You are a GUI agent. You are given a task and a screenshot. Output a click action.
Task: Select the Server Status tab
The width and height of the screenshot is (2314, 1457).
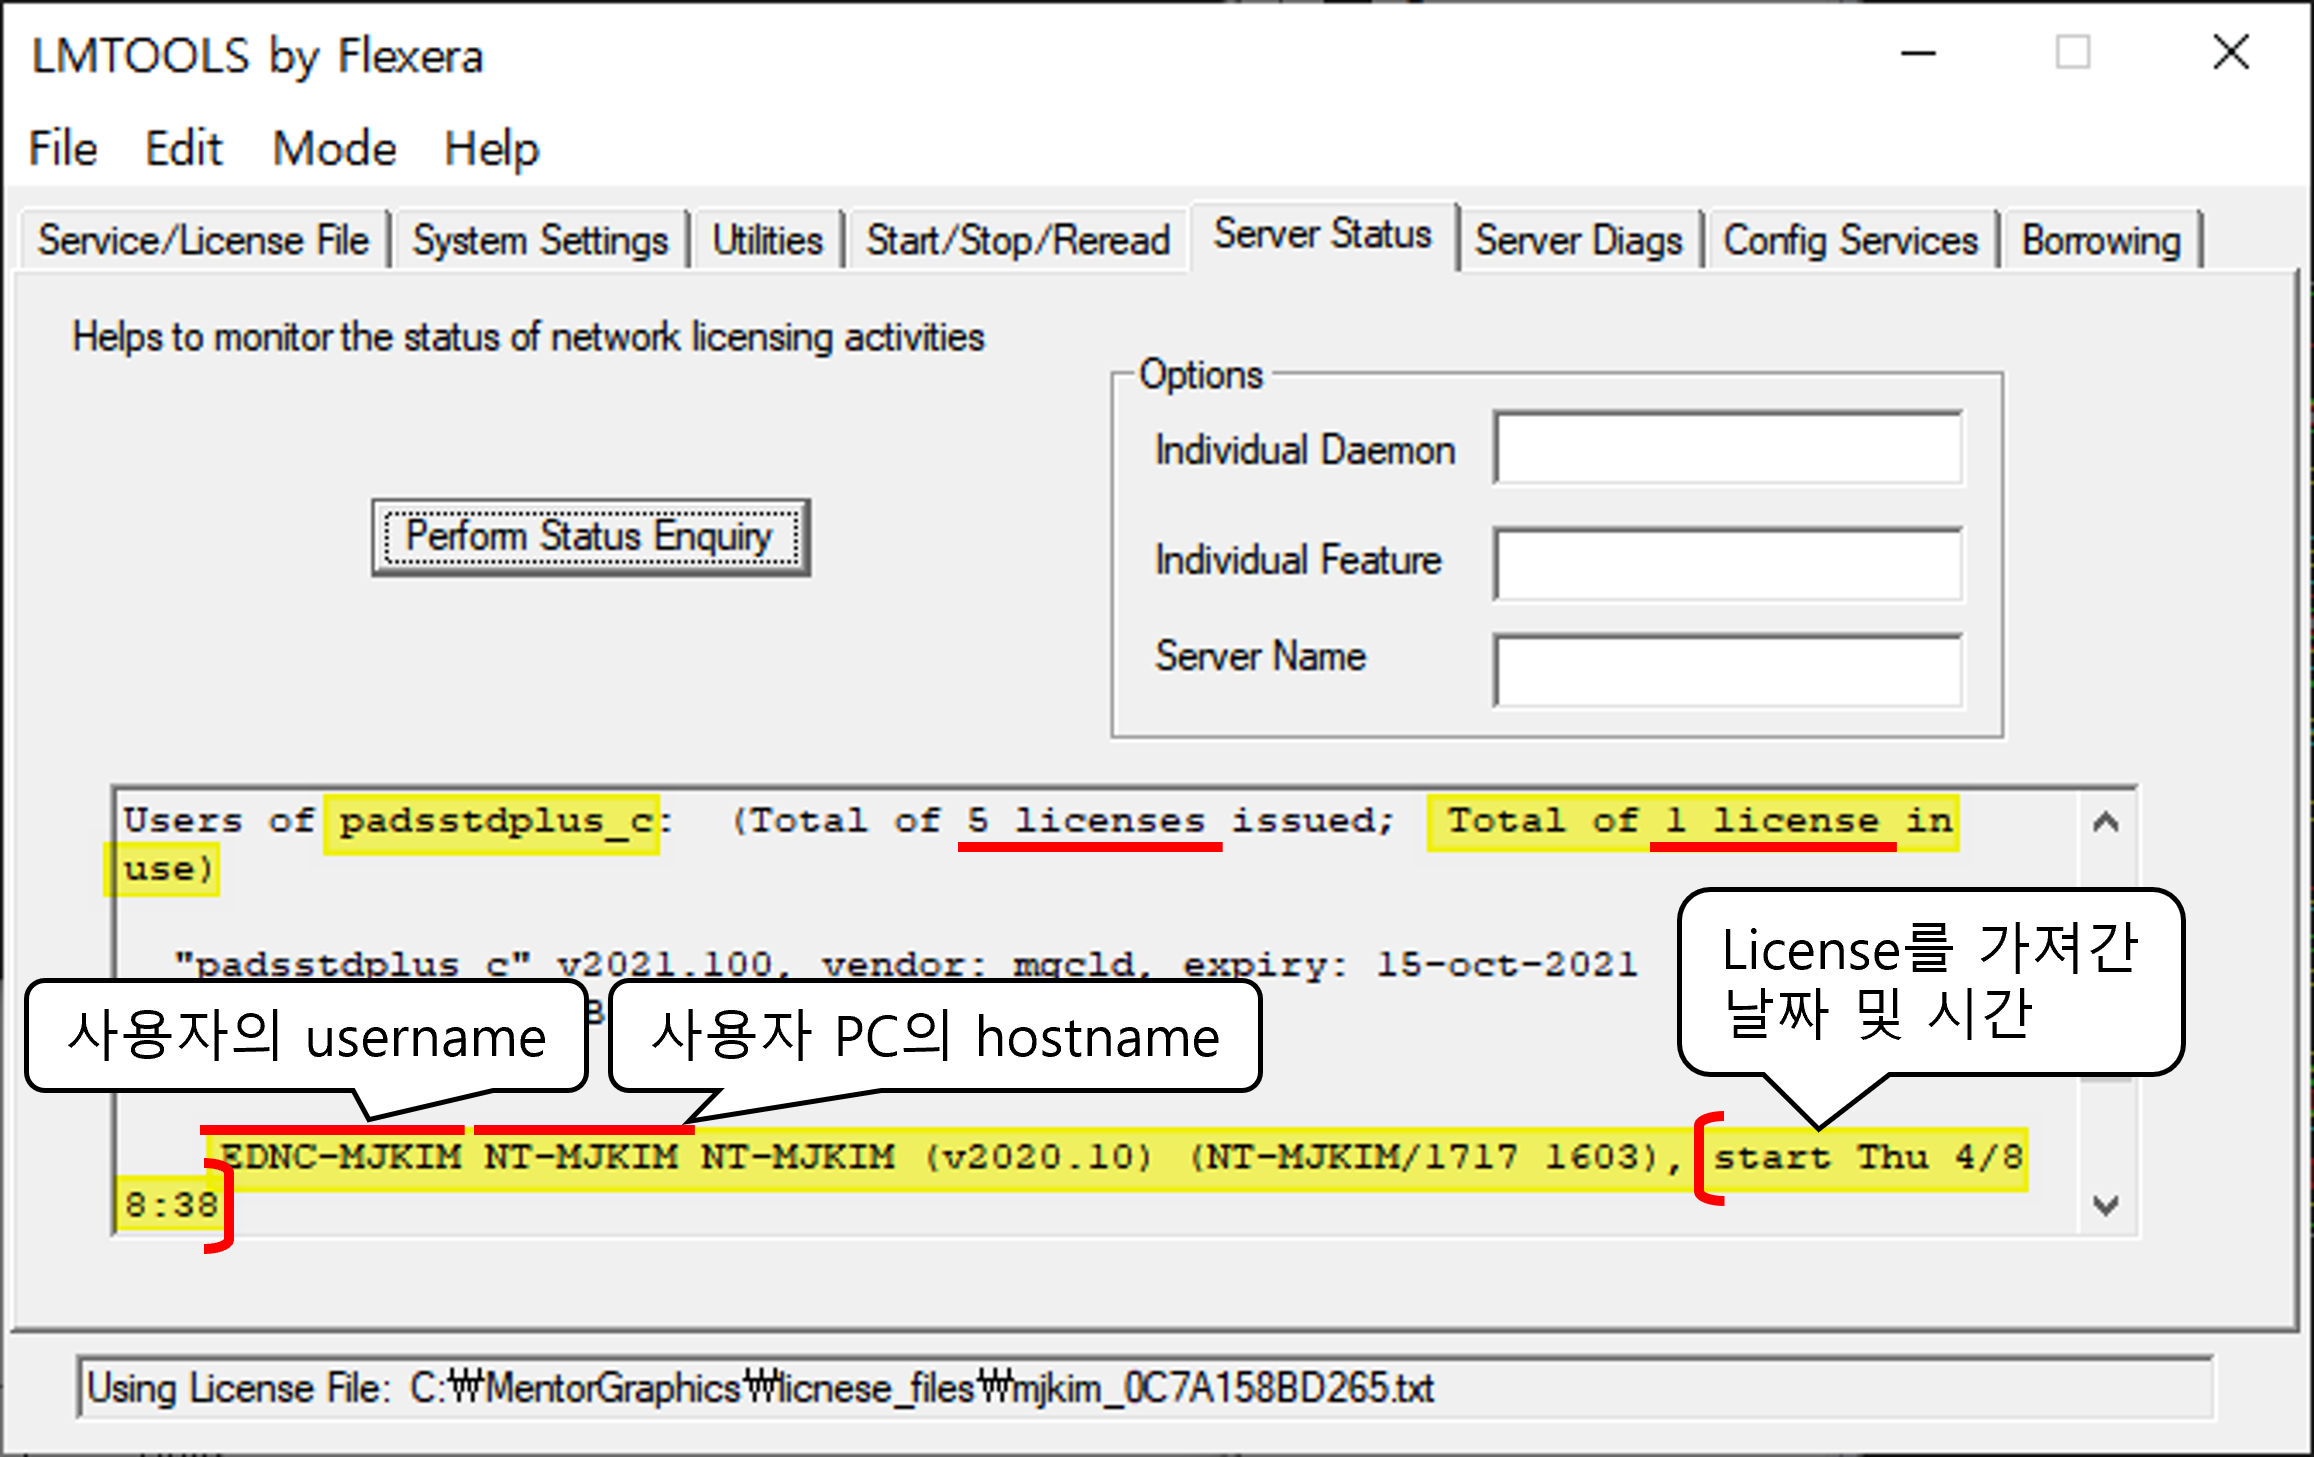point(1322,235)
